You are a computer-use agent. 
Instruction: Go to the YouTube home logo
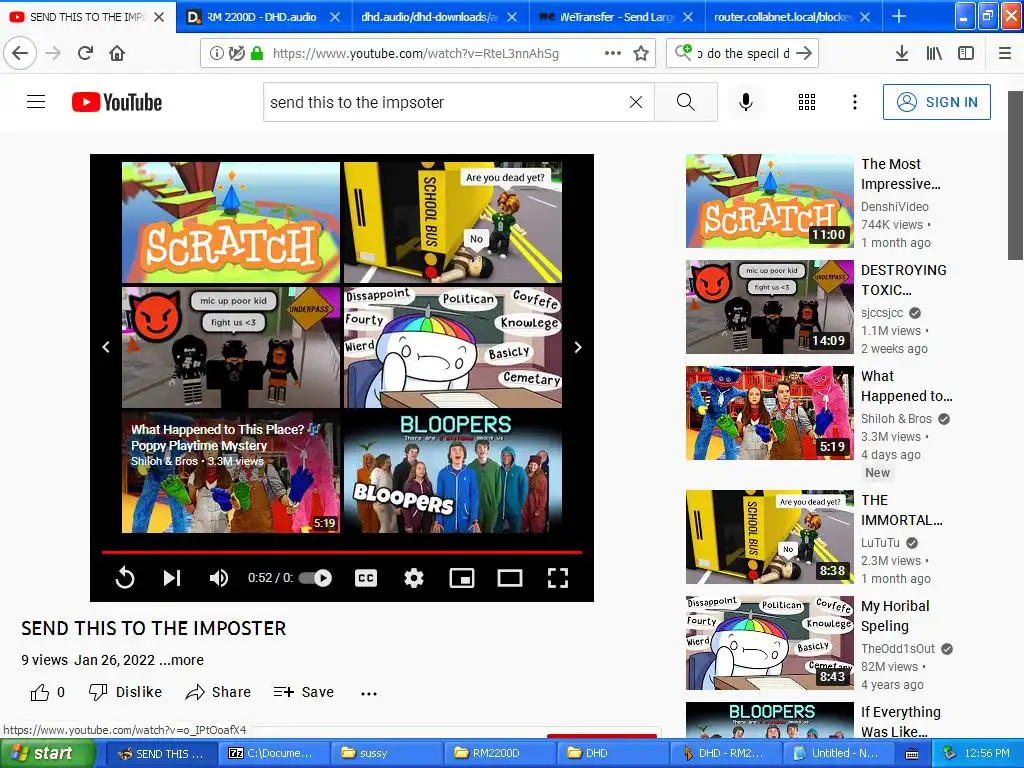tap(117, 102)
